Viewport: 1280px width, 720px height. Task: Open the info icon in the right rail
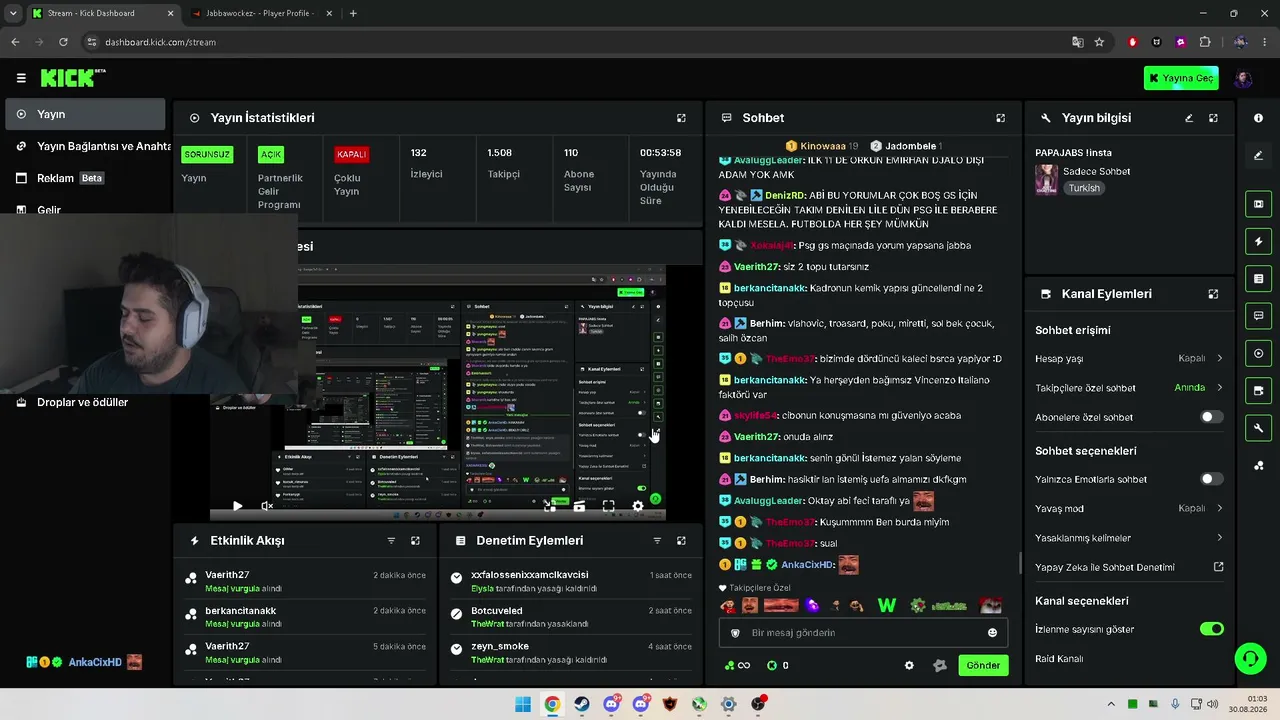tap(1258, 118)
